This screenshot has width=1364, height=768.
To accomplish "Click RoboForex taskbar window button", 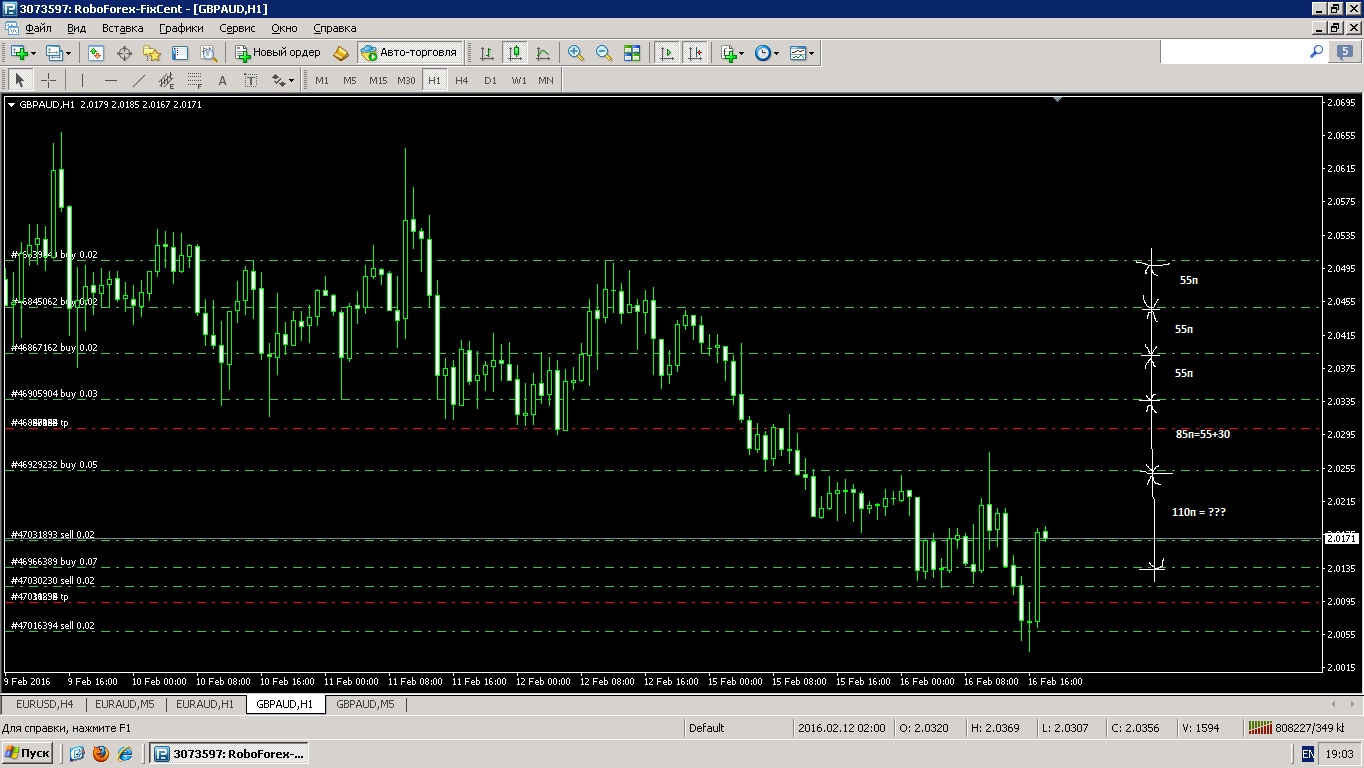I will [229, 753].
